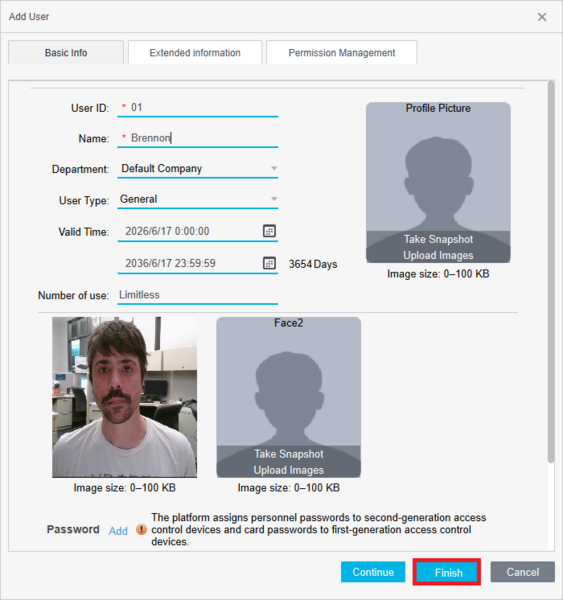563x600 pixels.
Task: Click the Name field containing Brennon
Action: [198, 138]
